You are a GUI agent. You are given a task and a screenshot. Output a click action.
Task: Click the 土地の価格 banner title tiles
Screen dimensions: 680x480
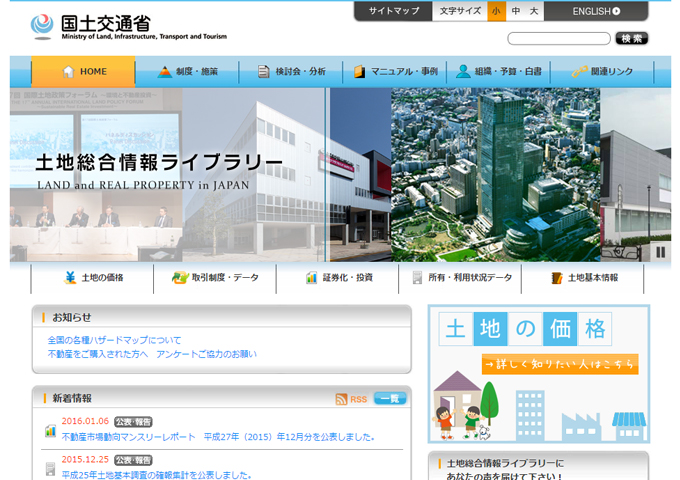pos(525,329)
